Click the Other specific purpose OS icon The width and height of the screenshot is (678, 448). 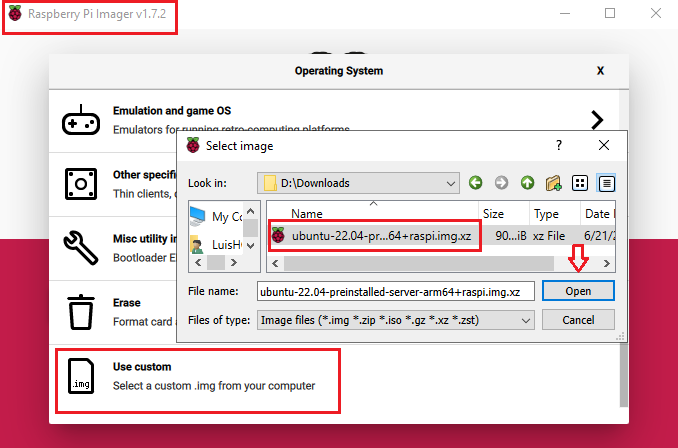81,184
